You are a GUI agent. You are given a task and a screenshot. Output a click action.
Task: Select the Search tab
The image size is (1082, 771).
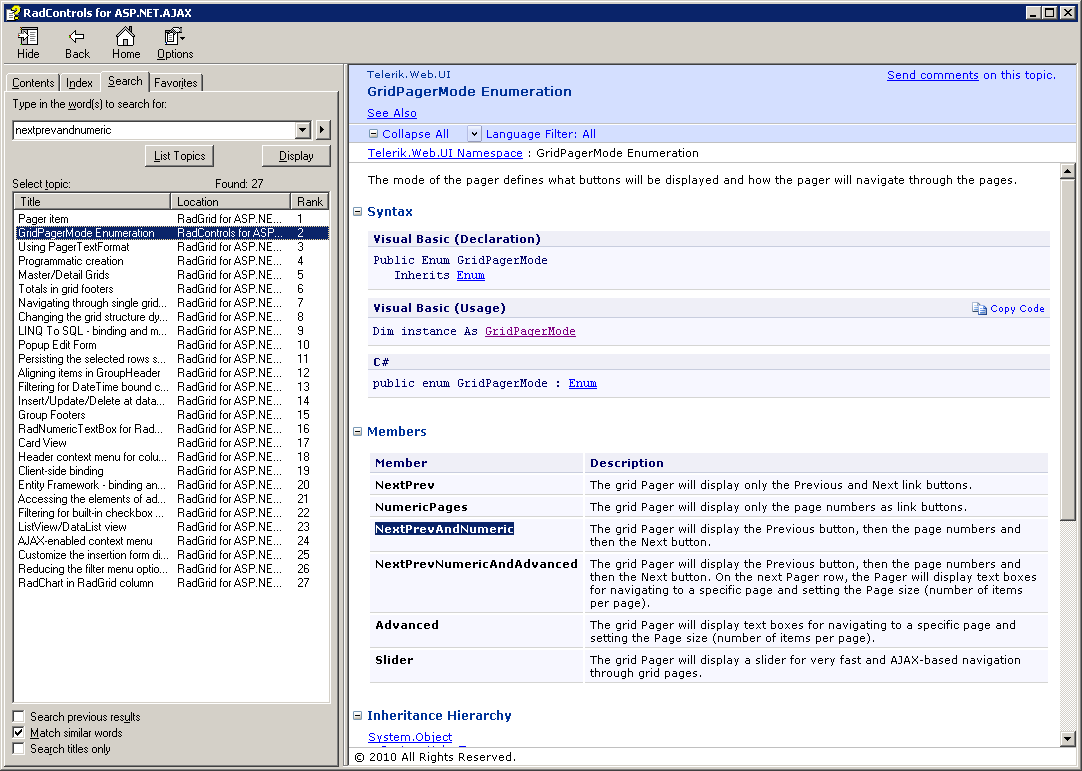[x=125, y=81]
